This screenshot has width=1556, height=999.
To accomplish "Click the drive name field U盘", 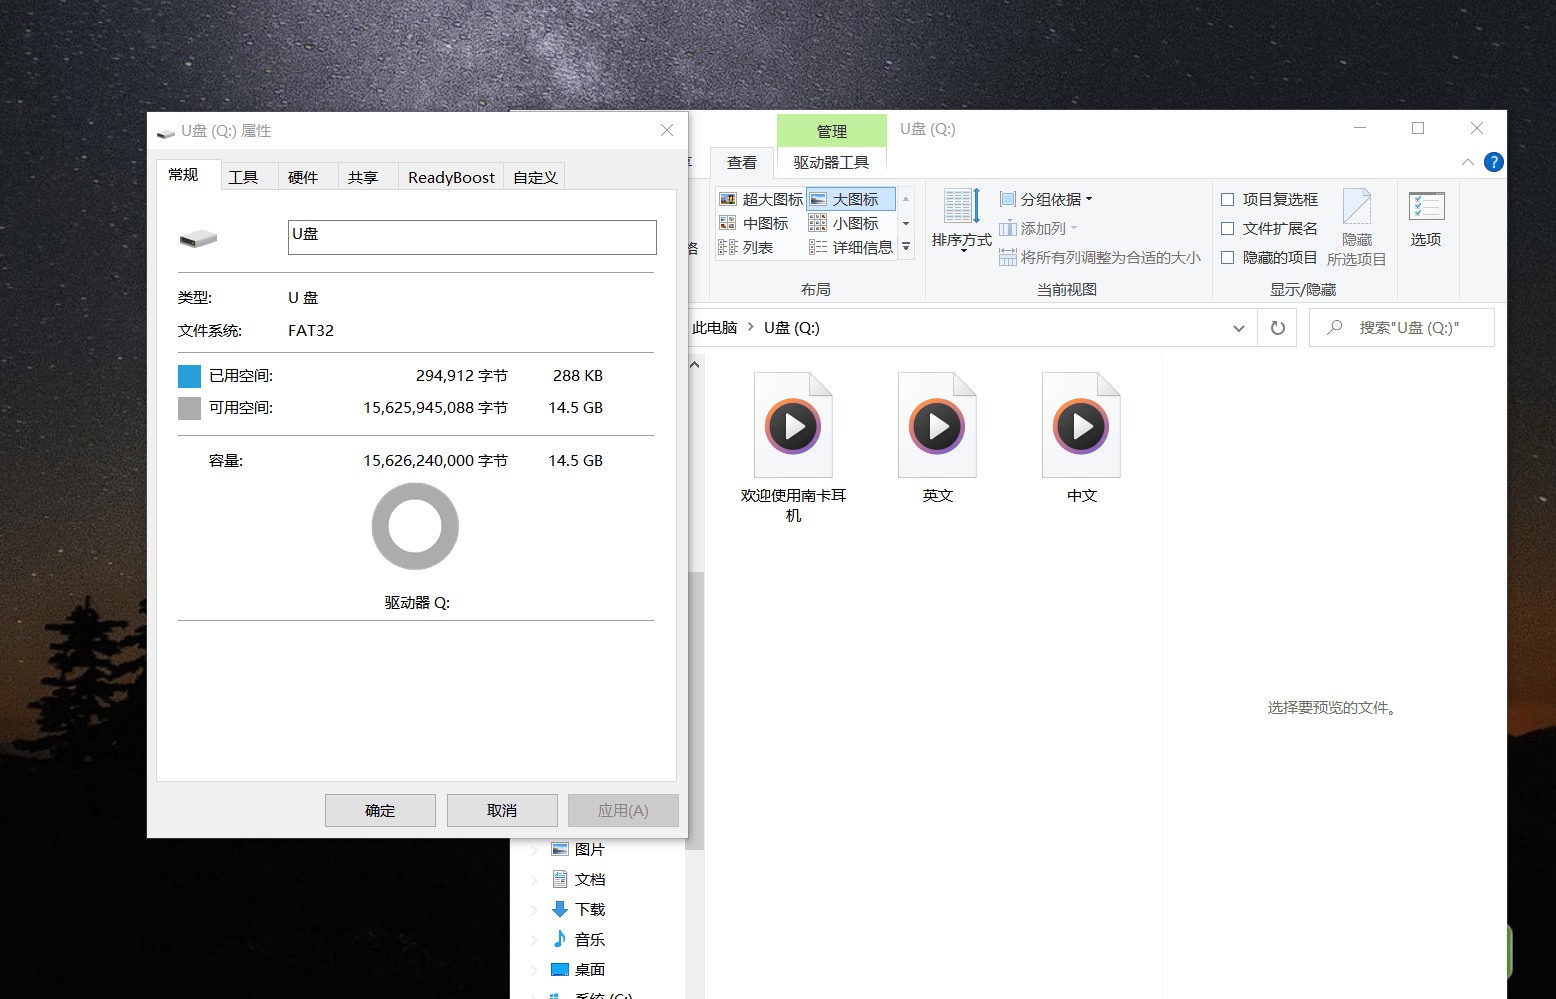I will click(x=472, y=237).
